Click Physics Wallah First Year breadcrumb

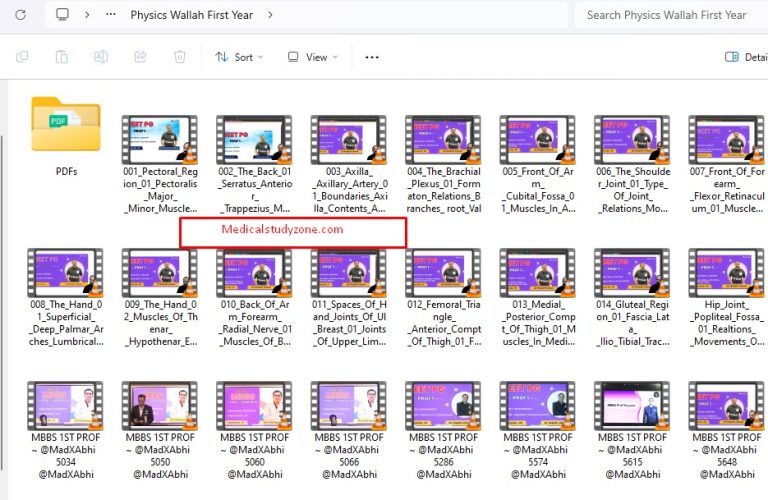tap(191, 15)
